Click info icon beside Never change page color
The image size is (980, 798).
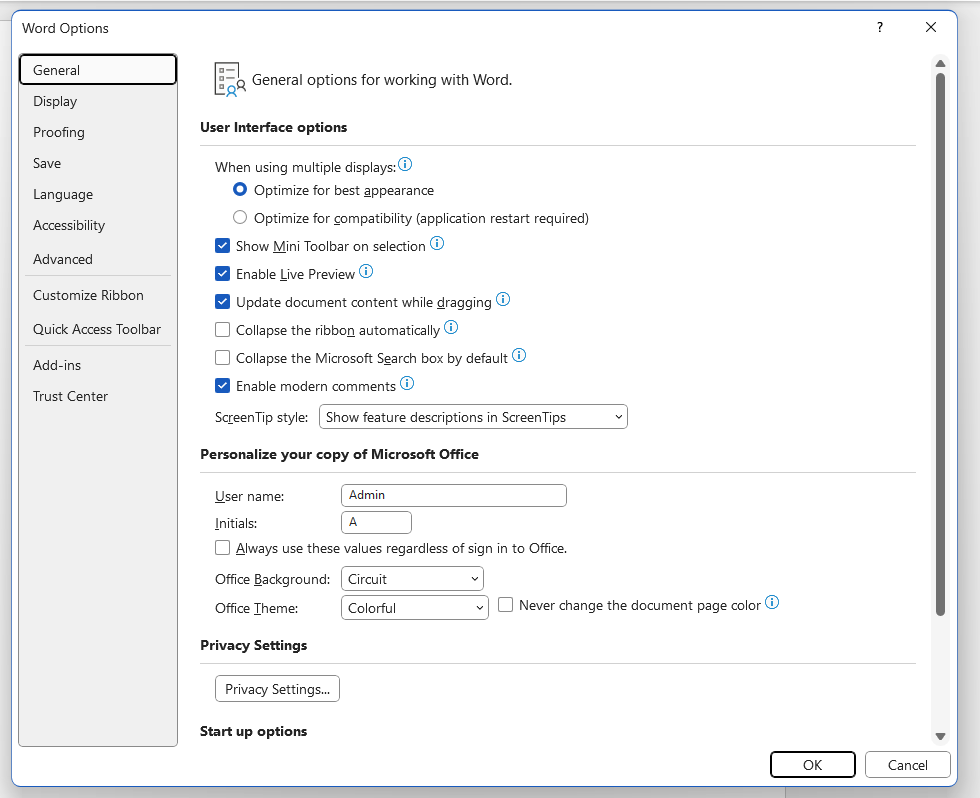point(772,602)
